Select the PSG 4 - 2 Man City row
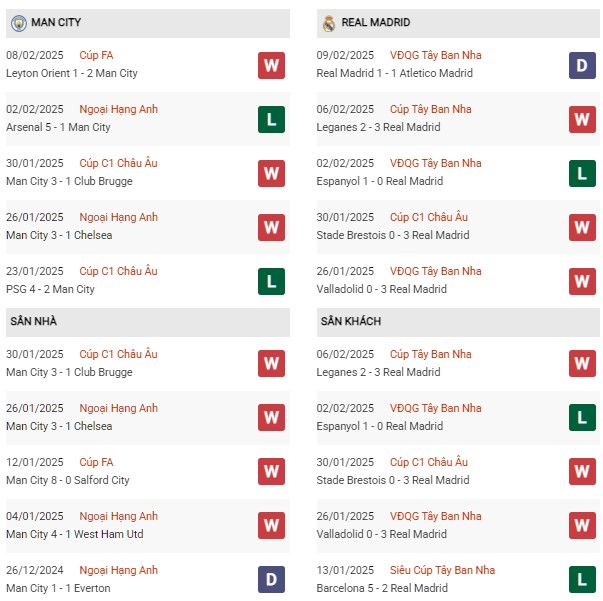 coord(148,281)
